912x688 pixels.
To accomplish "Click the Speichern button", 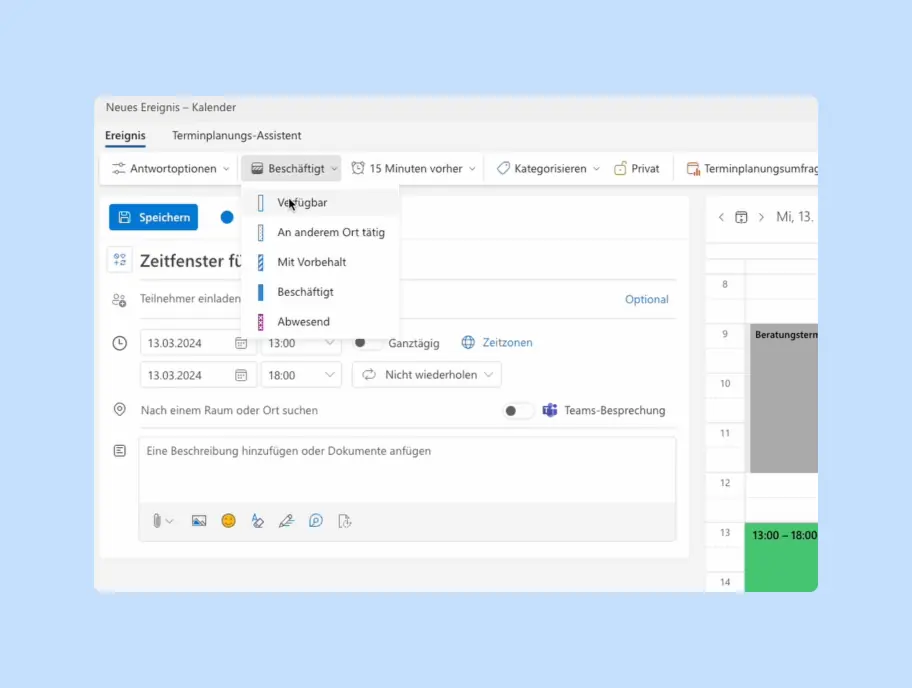I will 153,217.
